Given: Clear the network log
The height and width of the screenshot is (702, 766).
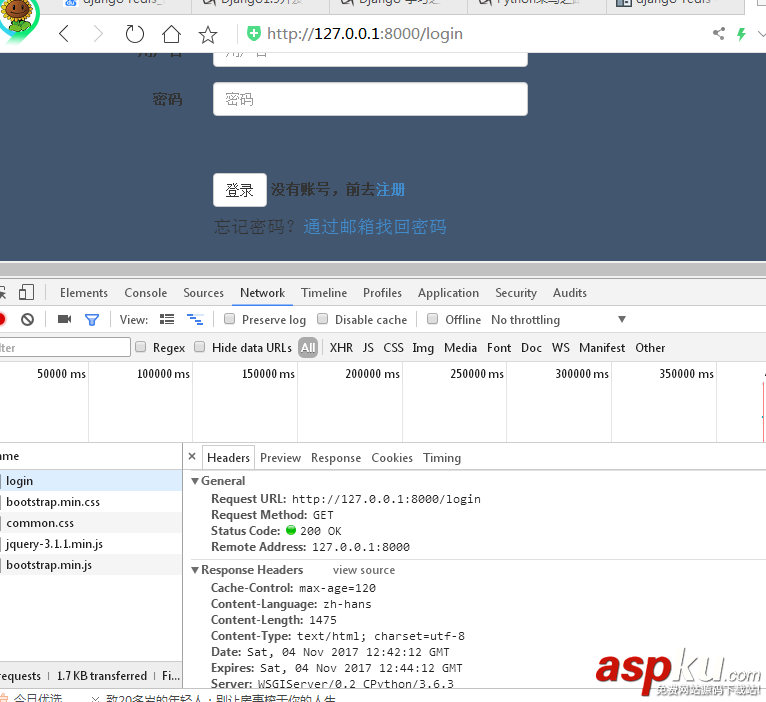Looking at the screenshot, I should 27,319.
